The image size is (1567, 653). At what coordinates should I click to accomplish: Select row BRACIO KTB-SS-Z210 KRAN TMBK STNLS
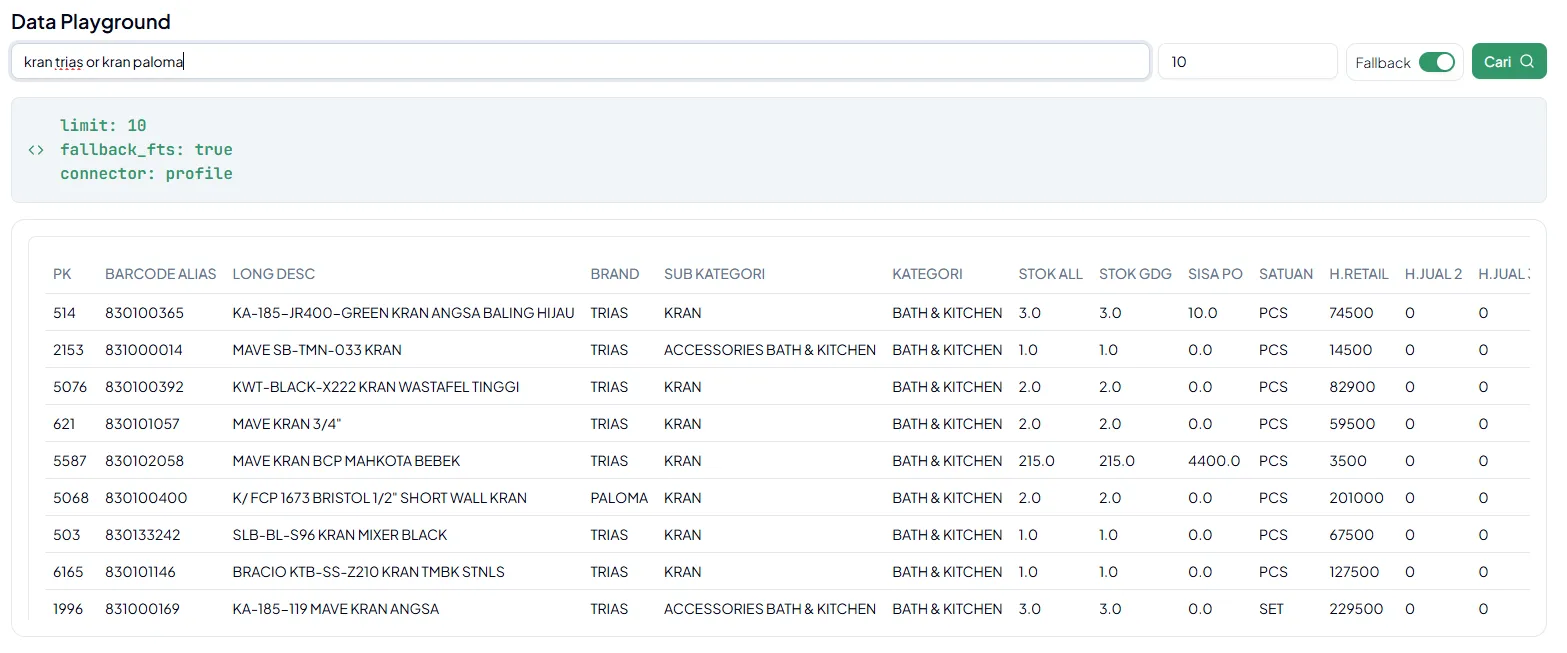coord(788,572)
